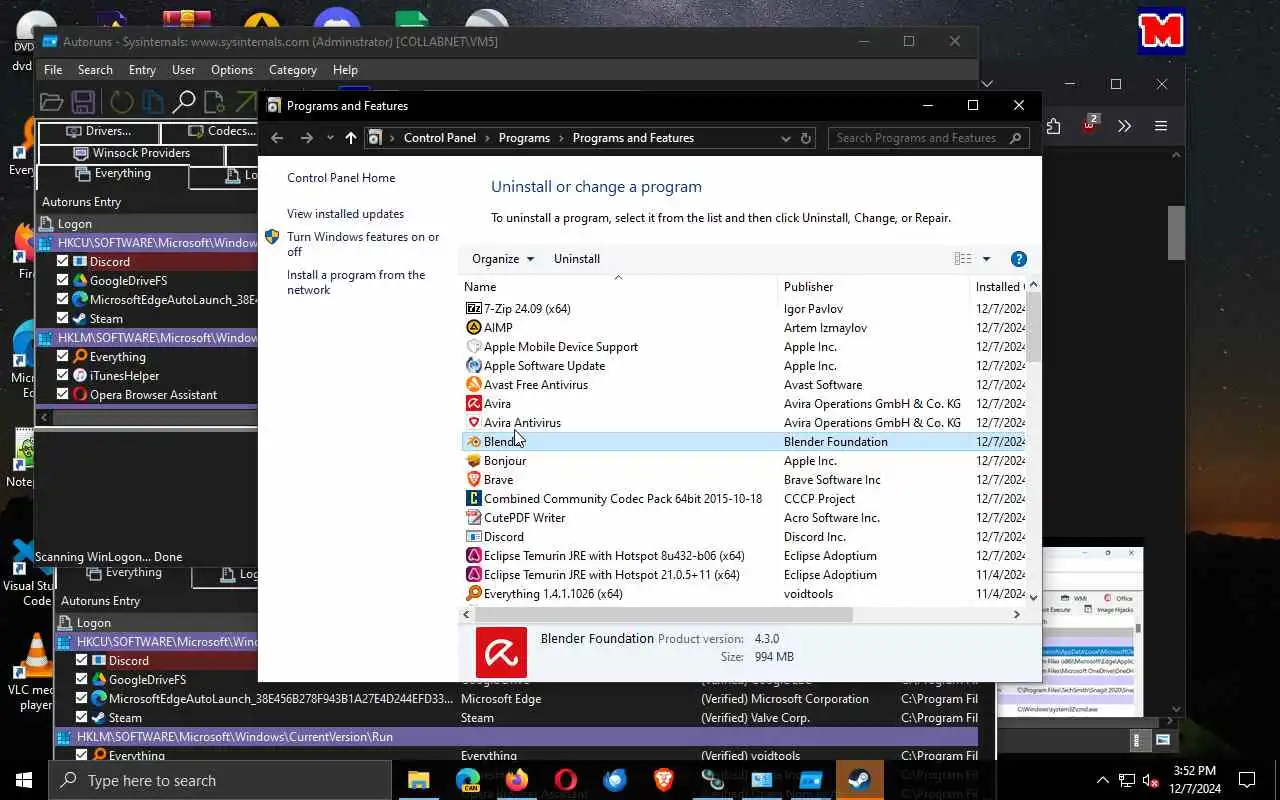
Task: Uncheck Steam in Autoruns window with menu bar
Action: (63, 319)
